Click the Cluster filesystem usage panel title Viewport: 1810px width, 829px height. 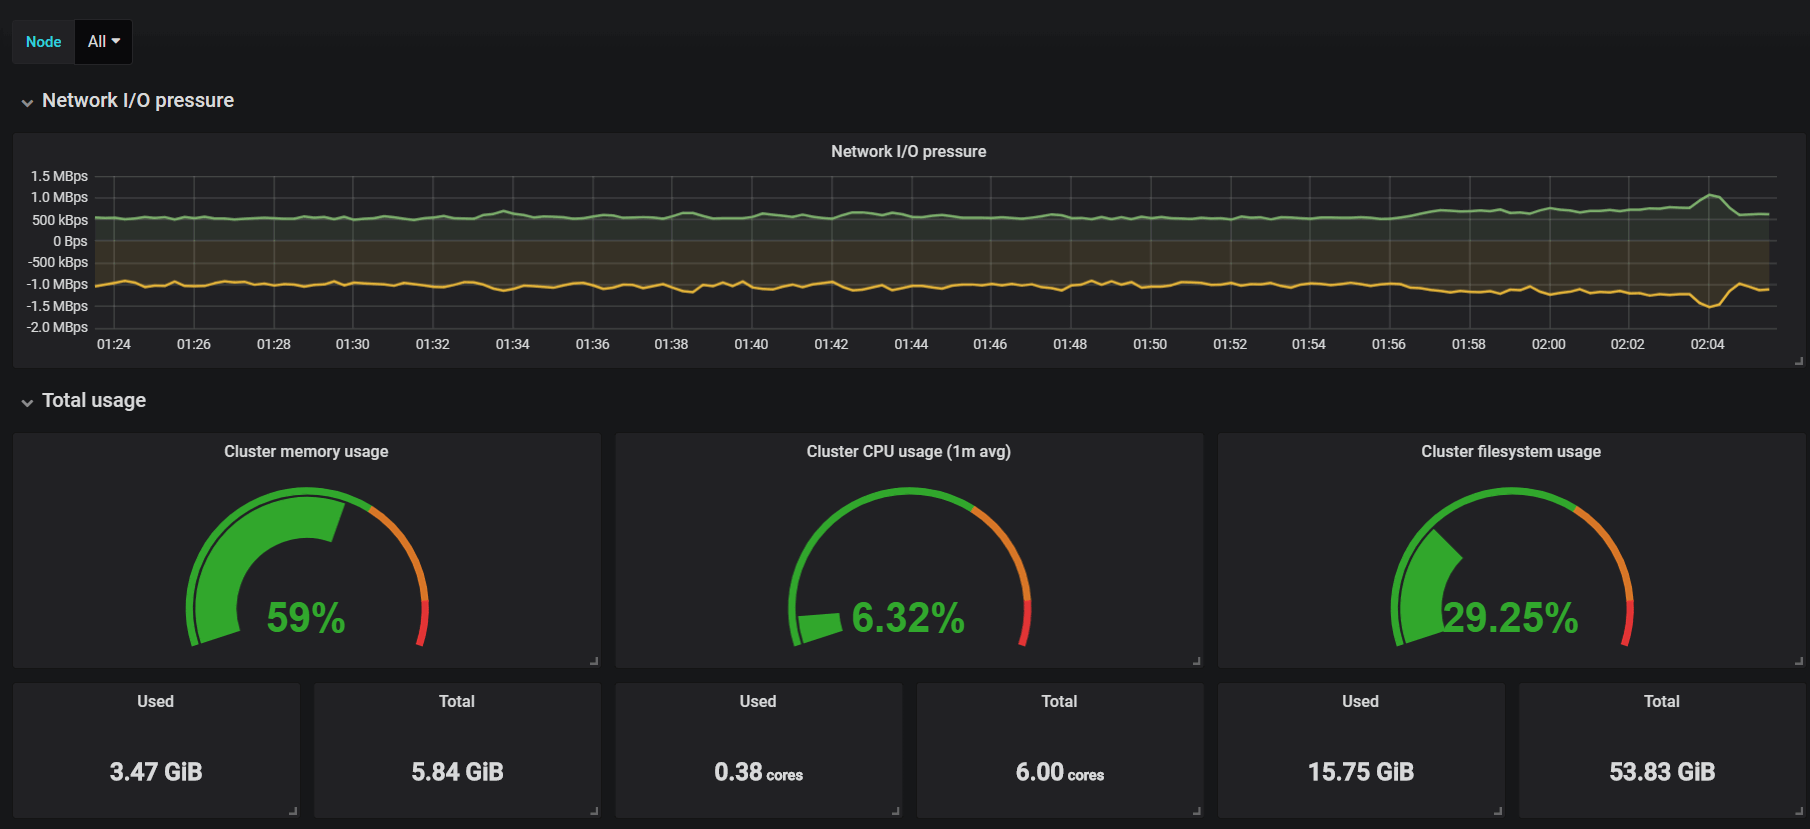click(x=1510, y=451)
